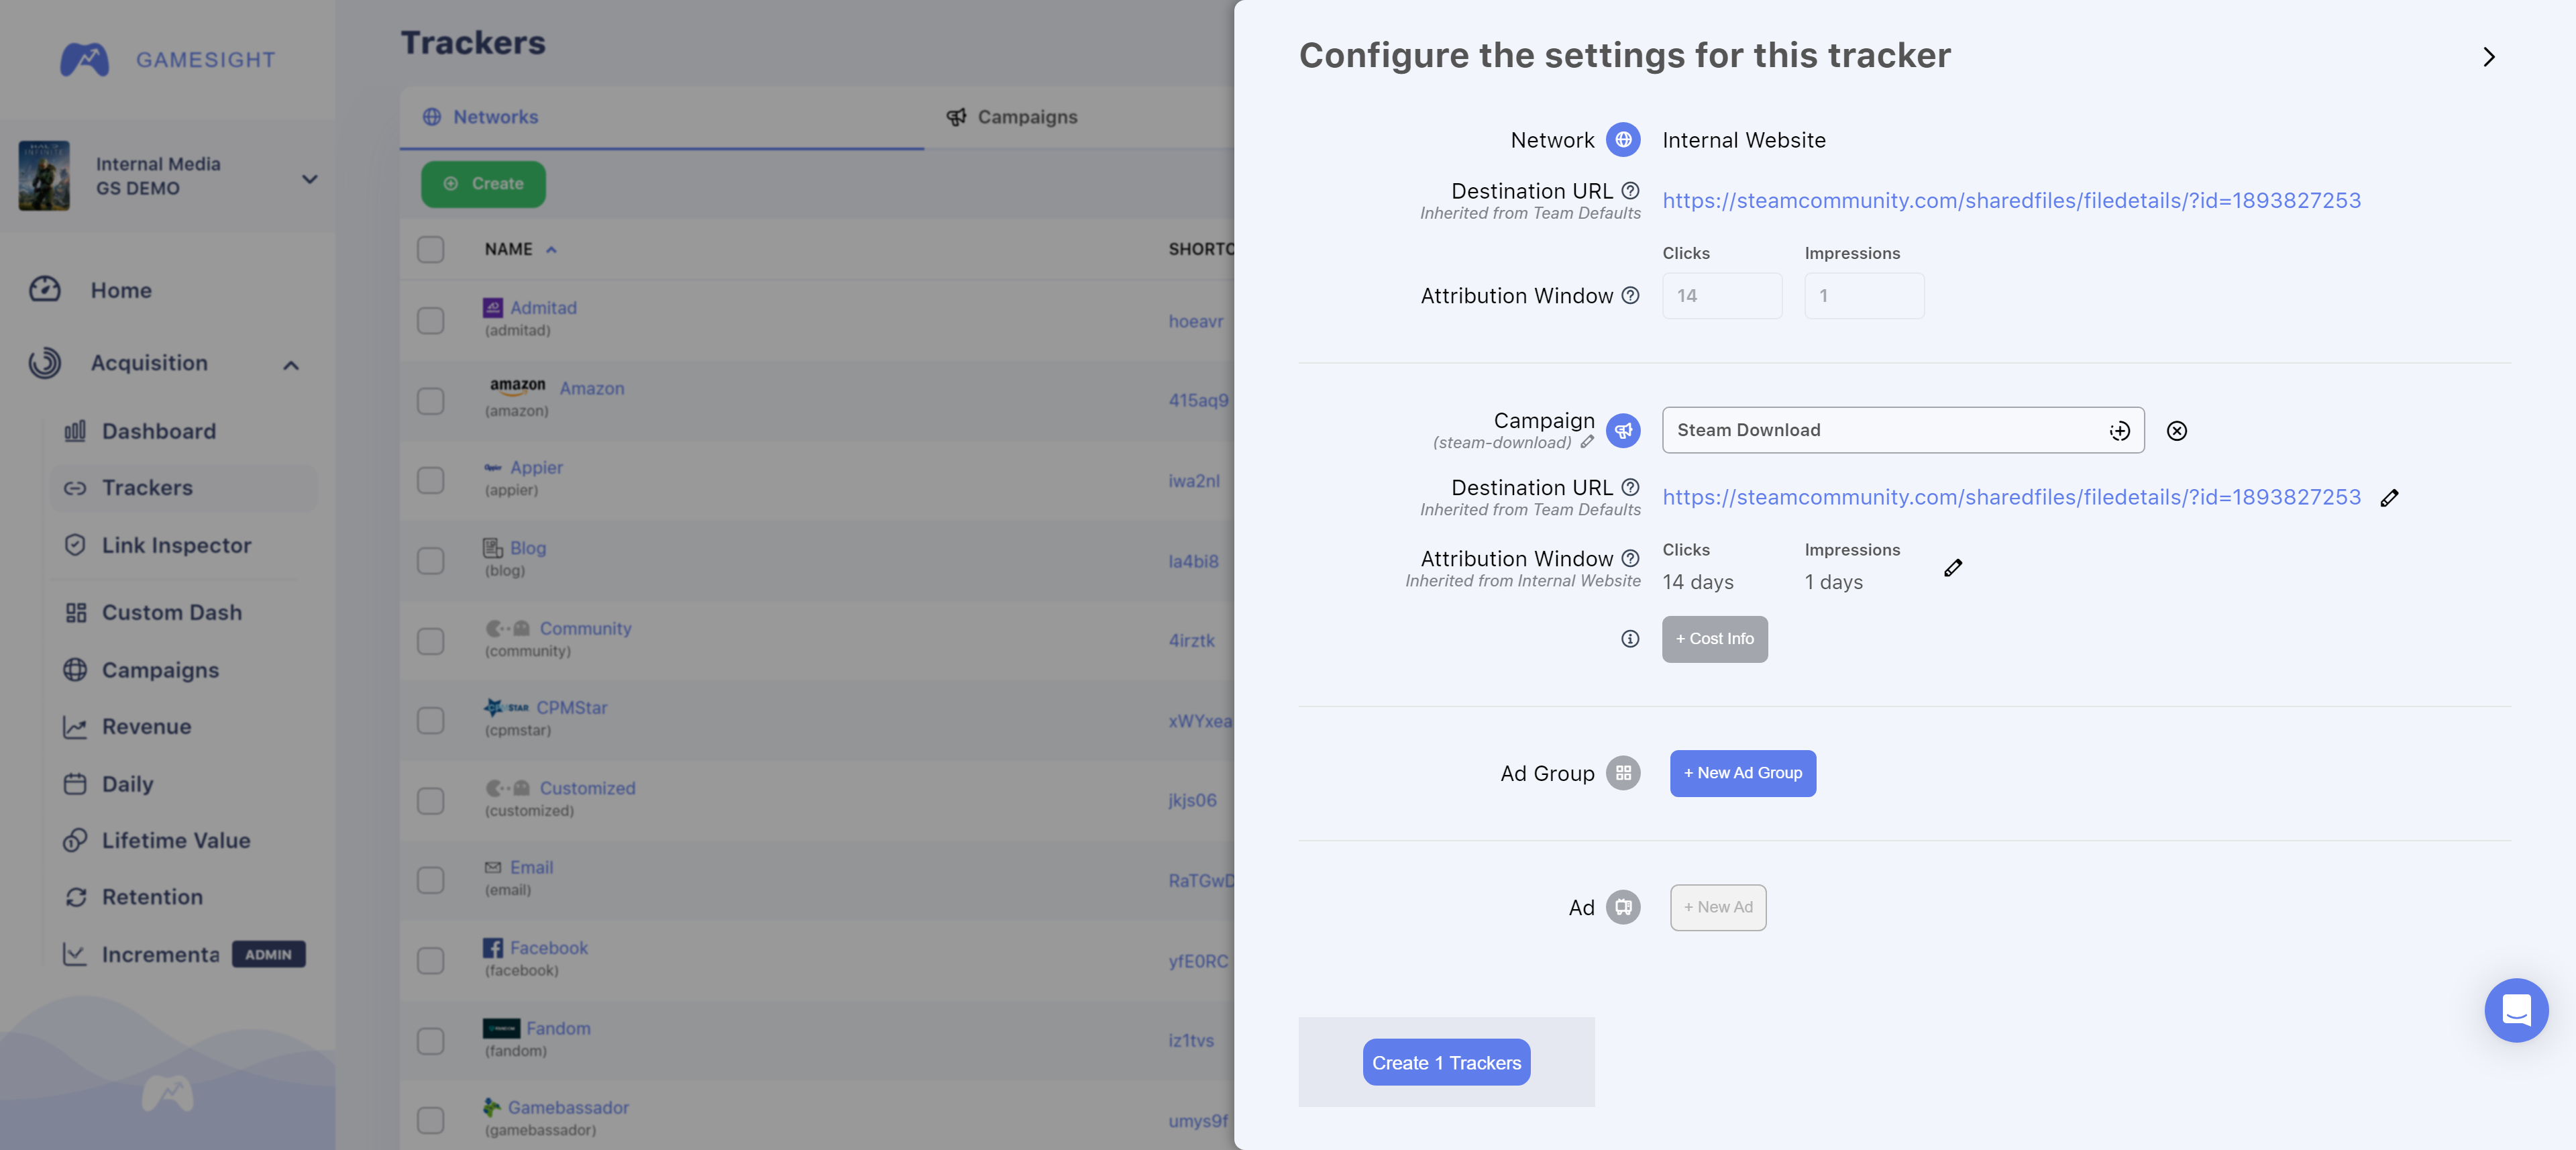Image resolution: width=2576 pixels, height=1150 pixels.
Task: Open help for network Destination URL
Action: 1630,190
